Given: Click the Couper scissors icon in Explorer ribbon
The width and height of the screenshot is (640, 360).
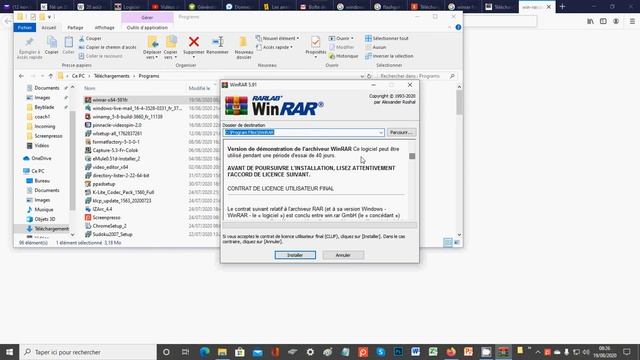Looking at the screenshot, I should [x=82, y=38].
